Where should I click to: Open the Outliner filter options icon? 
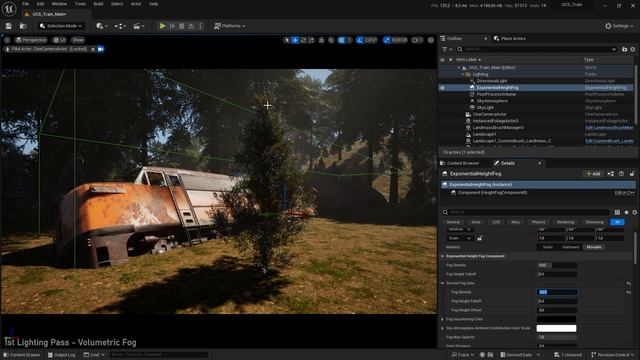447,49
